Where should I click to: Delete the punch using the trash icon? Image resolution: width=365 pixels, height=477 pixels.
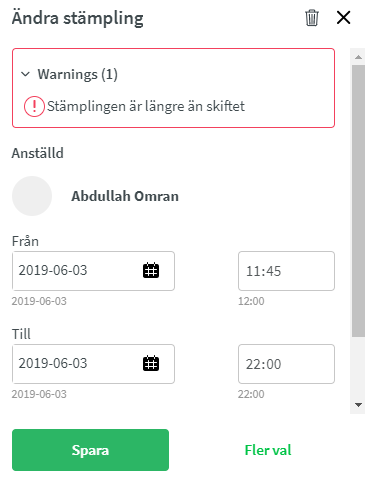click(x=312, y=18)
